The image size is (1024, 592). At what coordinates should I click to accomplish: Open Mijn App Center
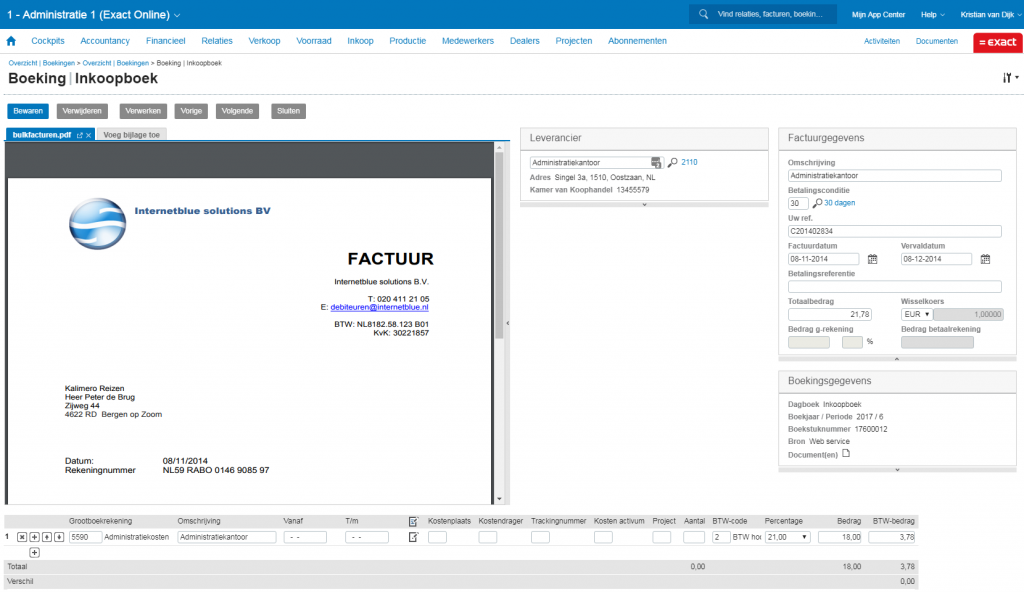(878, 14)
